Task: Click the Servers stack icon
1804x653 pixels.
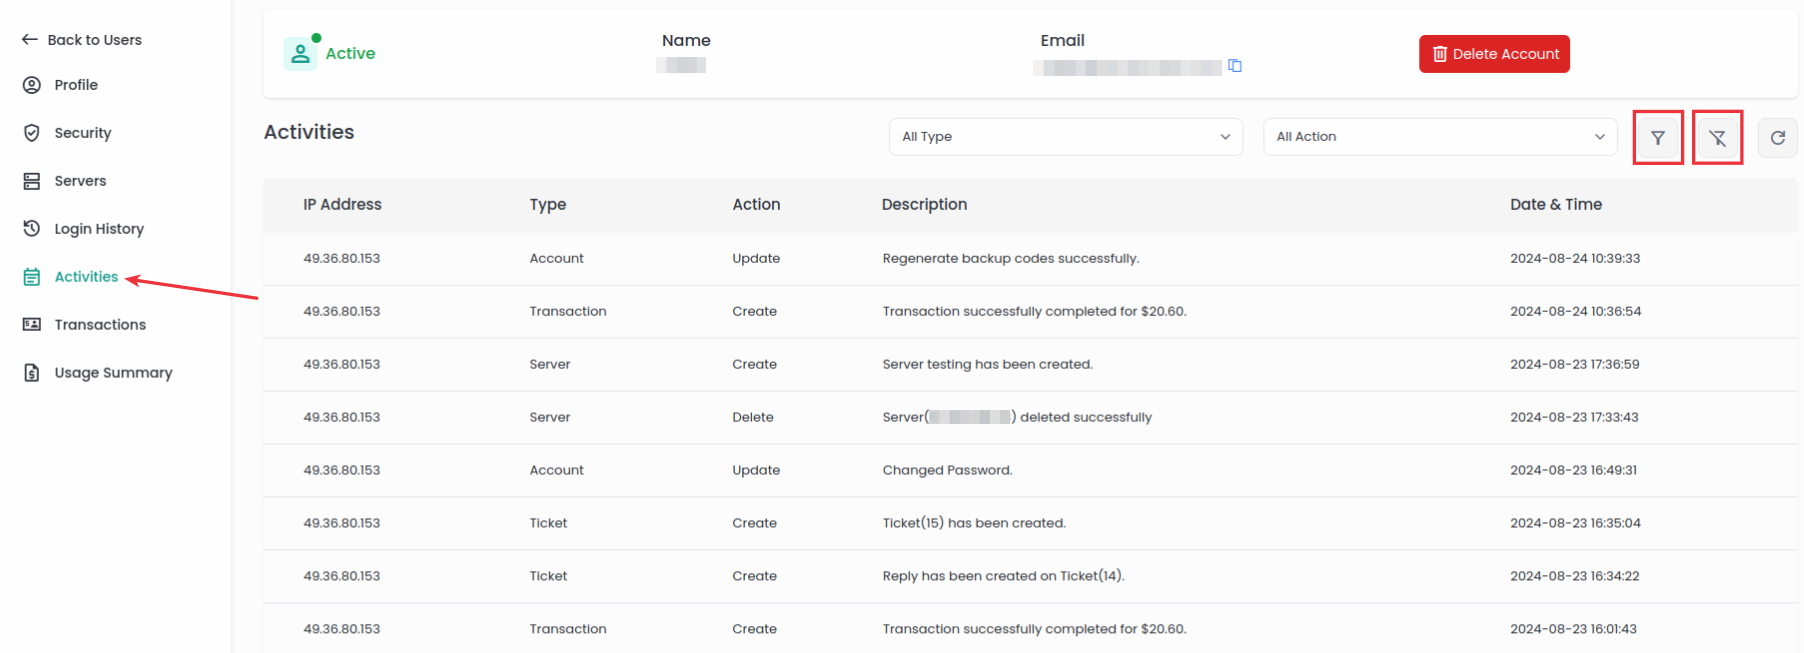Action: coord(32,181)
